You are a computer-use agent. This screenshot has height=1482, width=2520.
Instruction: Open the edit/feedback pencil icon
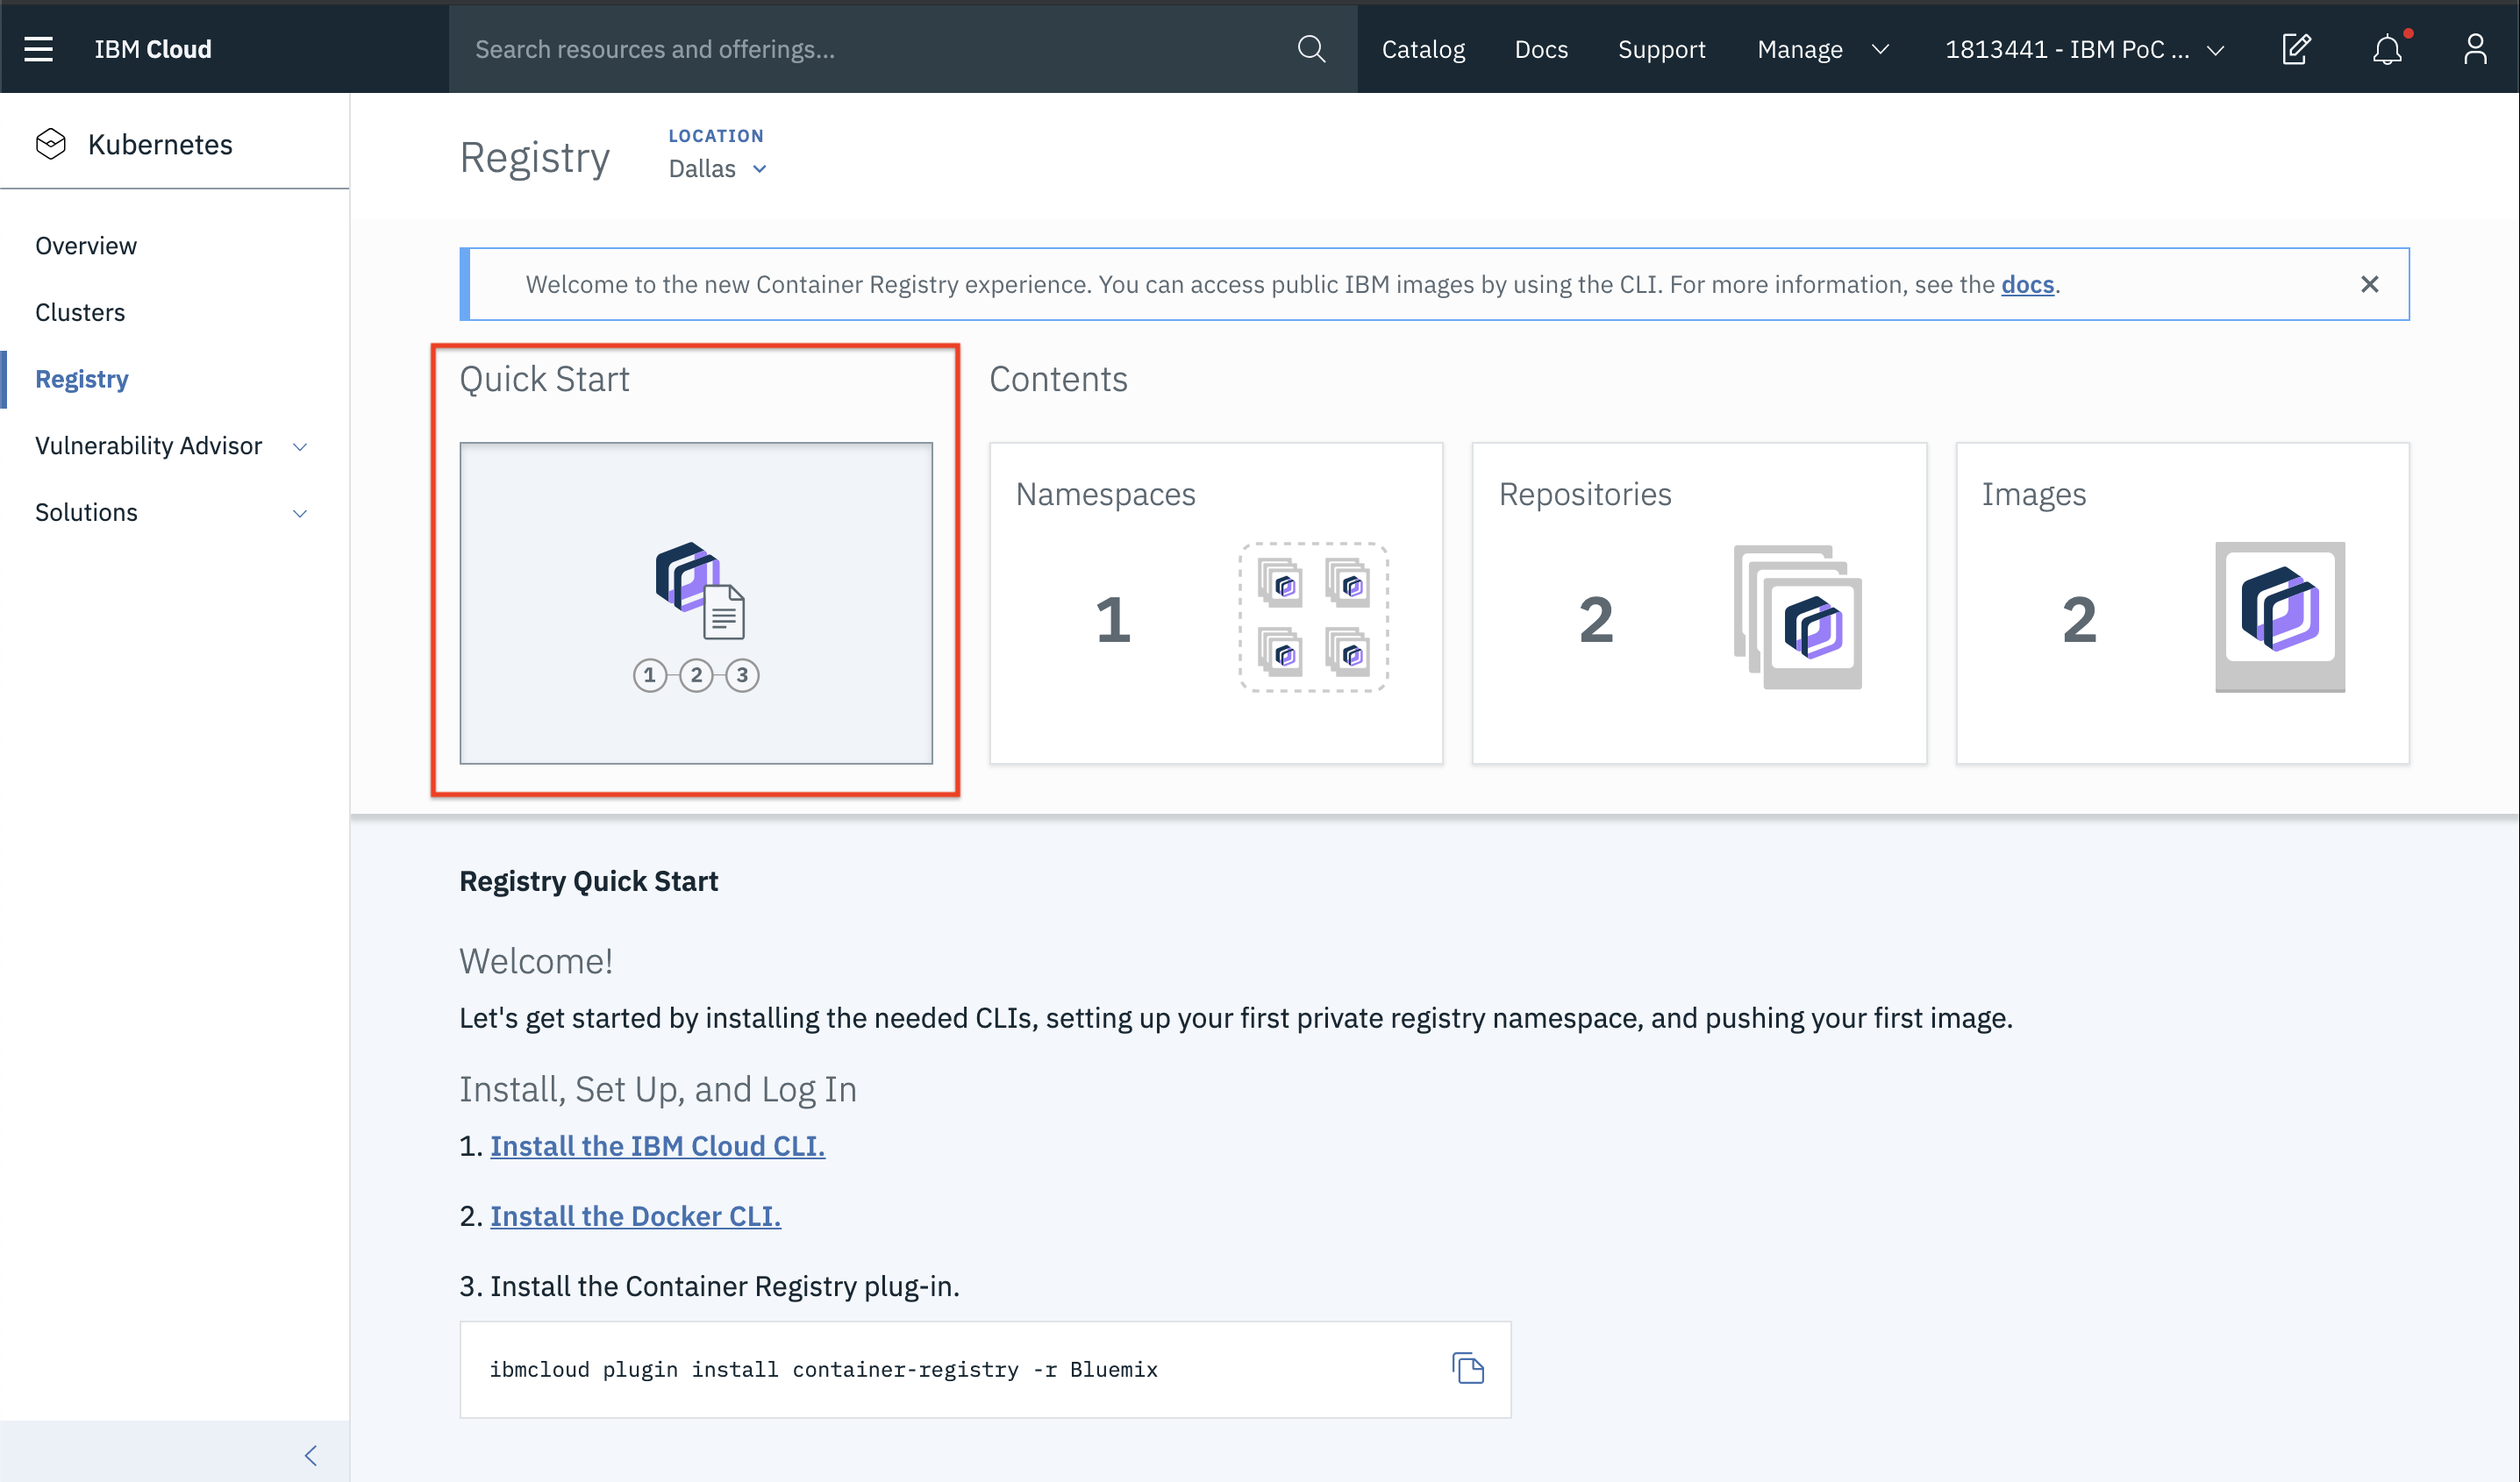pyautogui.click(x=2296, y=49)
